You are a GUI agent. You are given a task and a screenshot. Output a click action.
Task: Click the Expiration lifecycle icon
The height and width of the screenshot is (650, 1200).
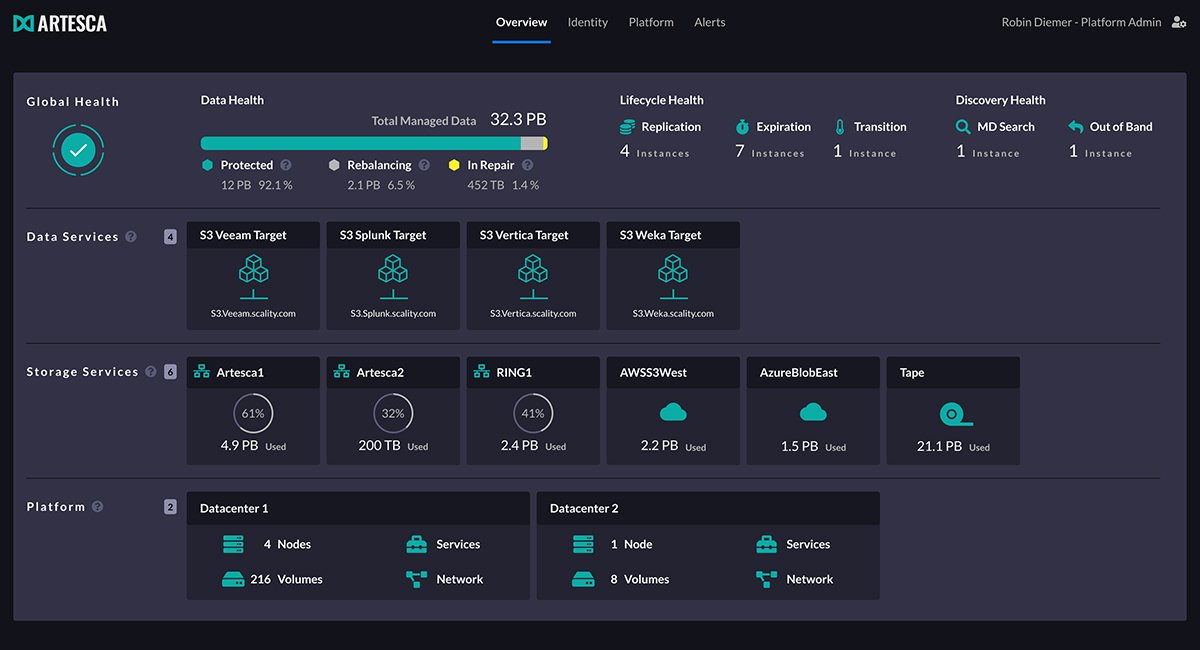coord(742,127)
